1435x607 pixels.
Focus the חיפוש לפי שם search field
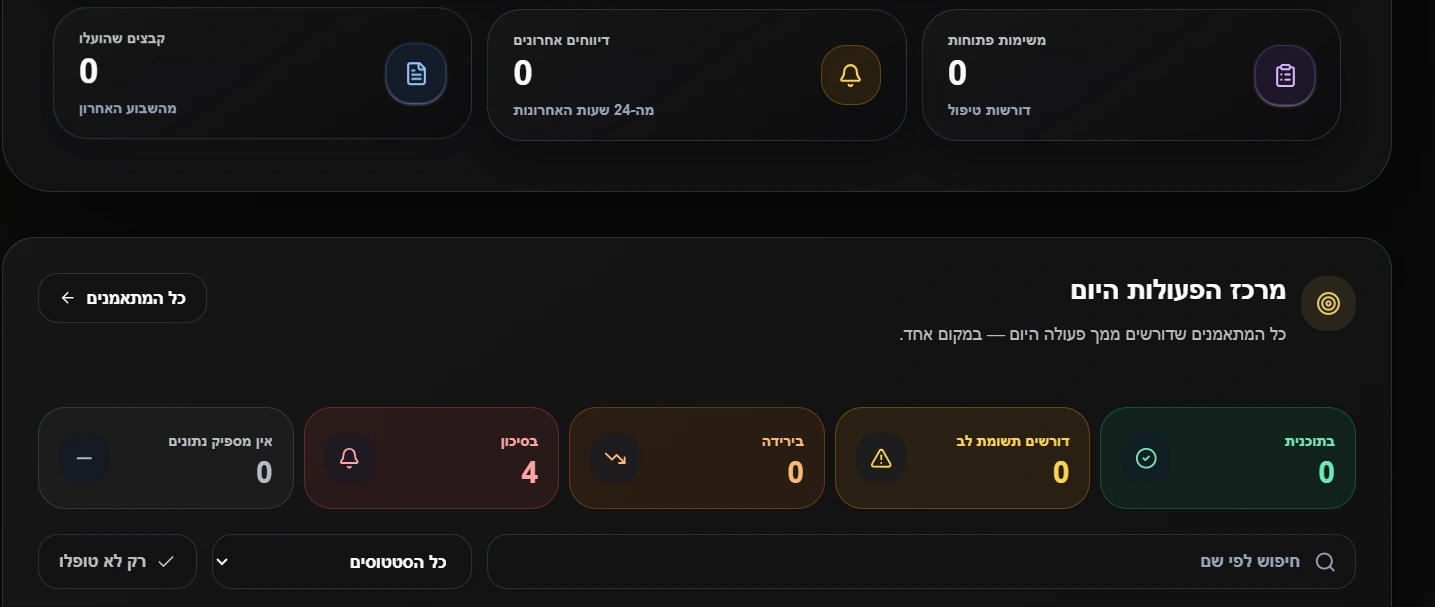tap(921, 562)
